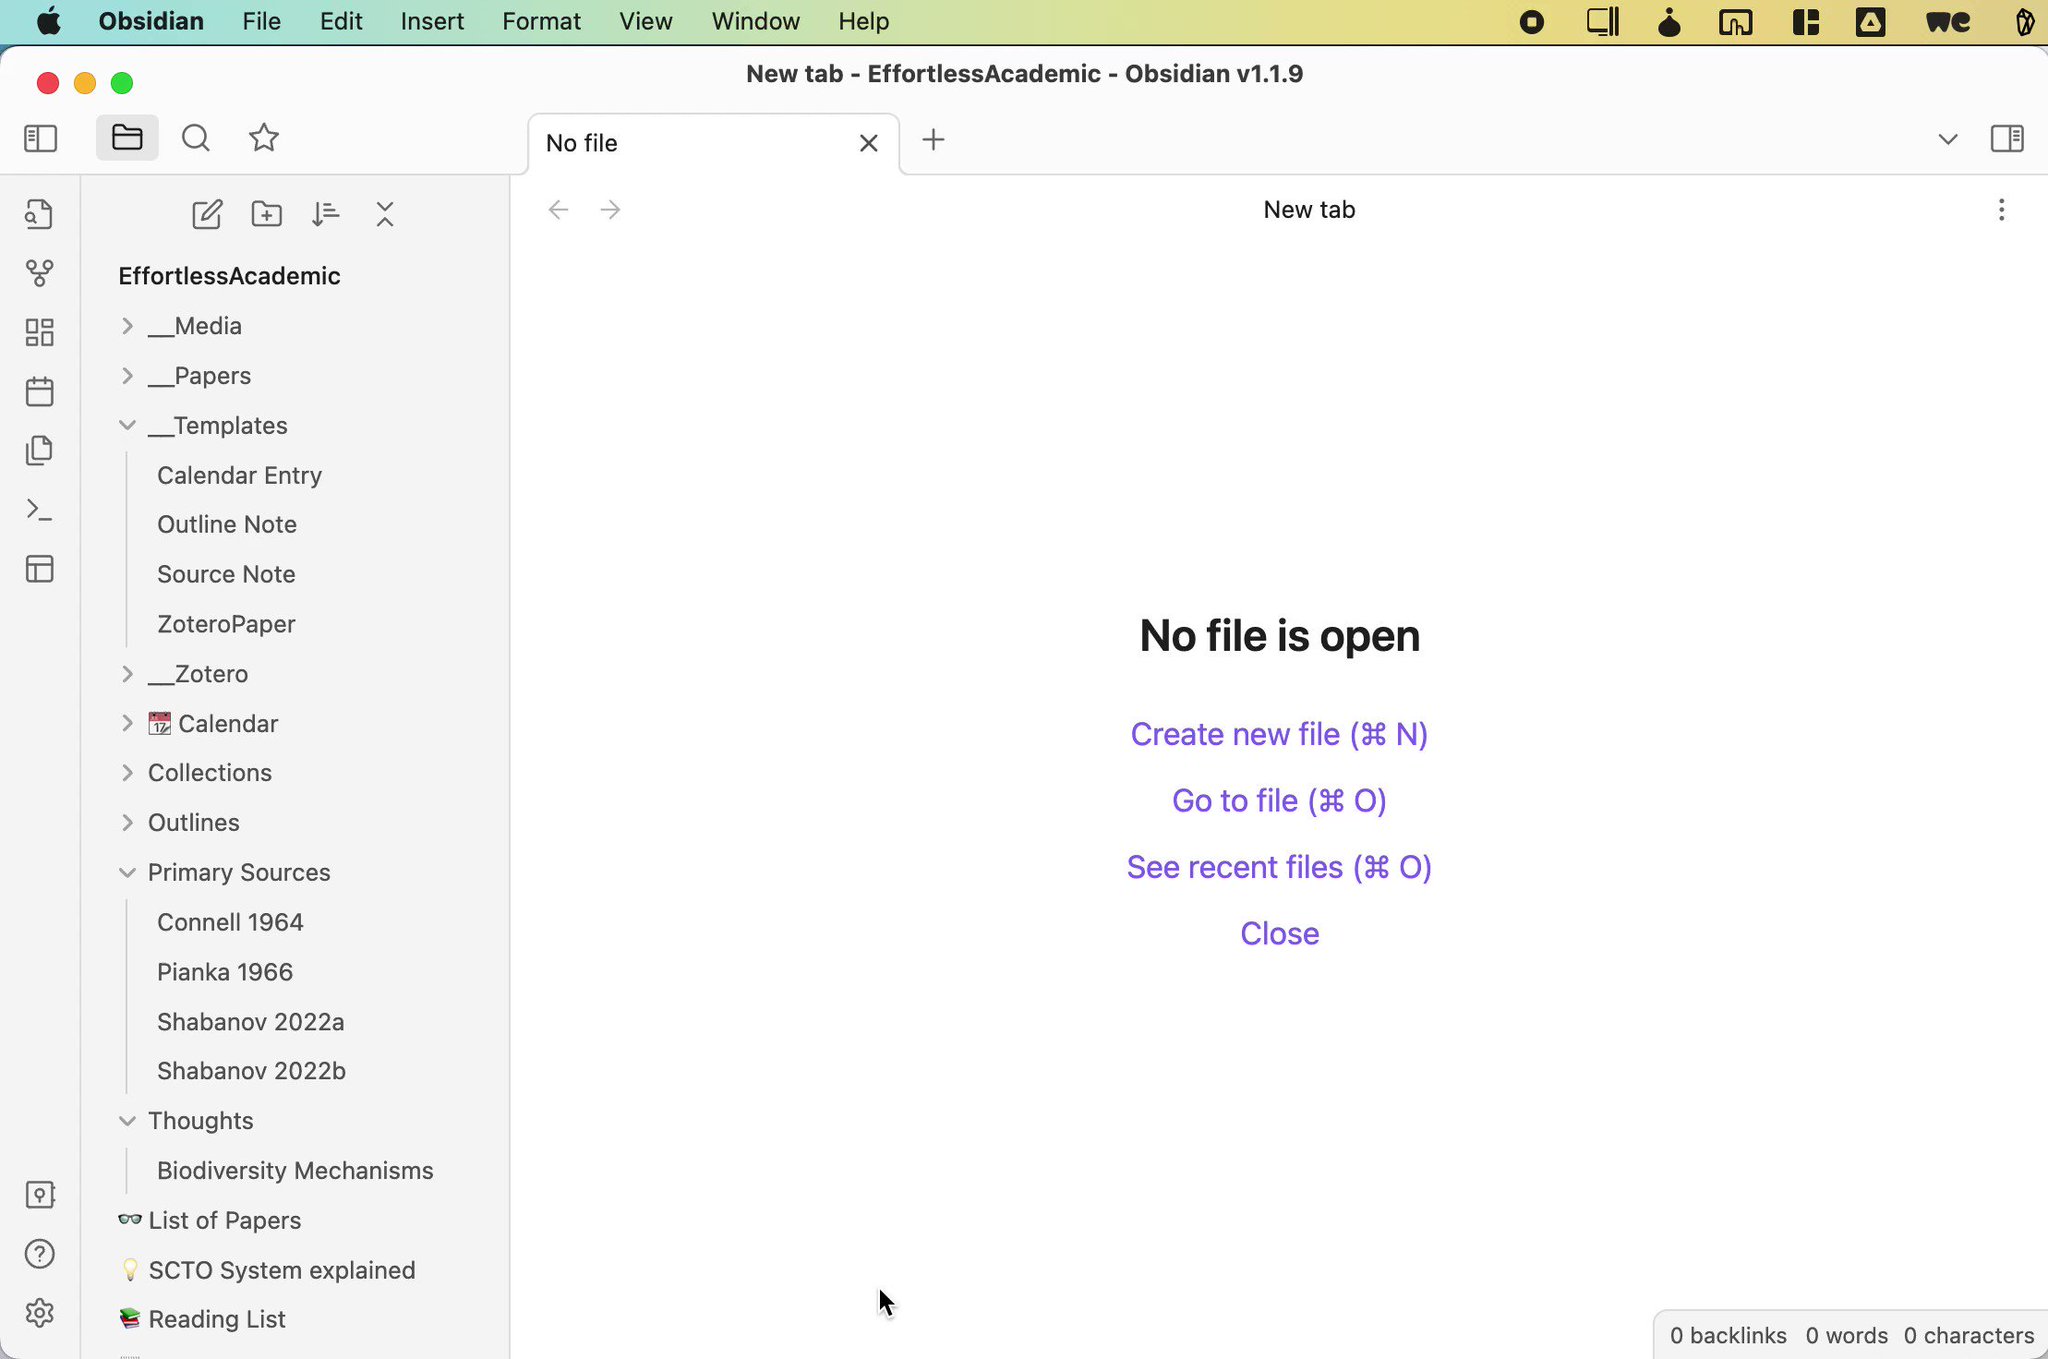
Task: Open the Outline Note template
Action: coord(227,525)
